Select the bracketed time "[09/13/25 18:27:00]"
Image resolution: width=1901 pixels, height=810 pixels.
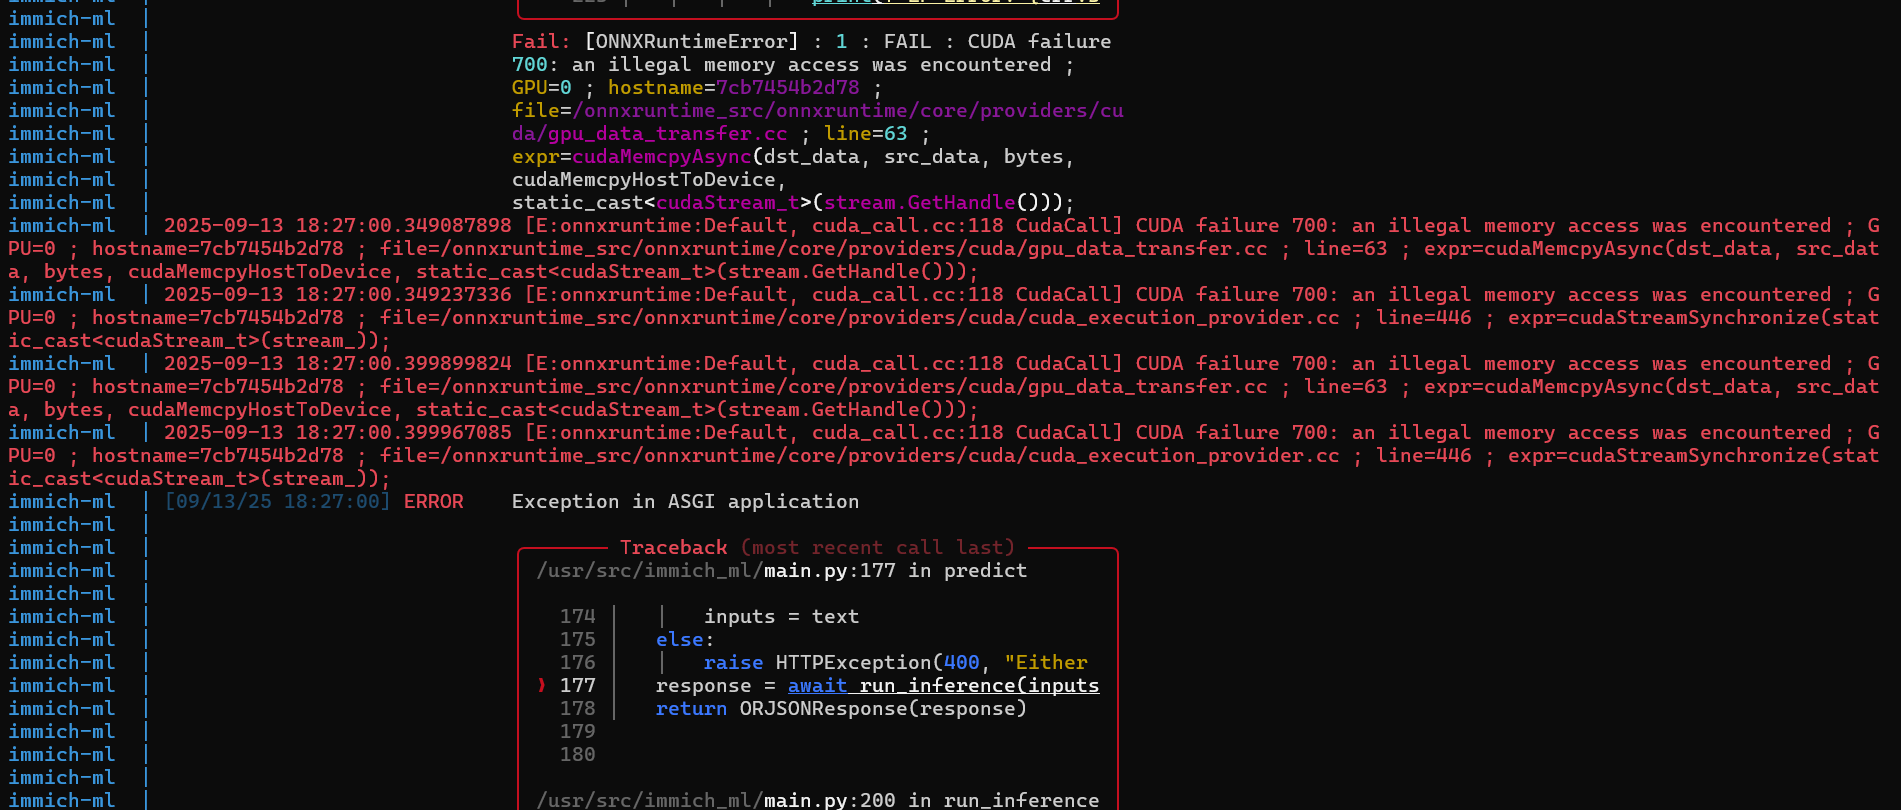(x=278, y=501)
